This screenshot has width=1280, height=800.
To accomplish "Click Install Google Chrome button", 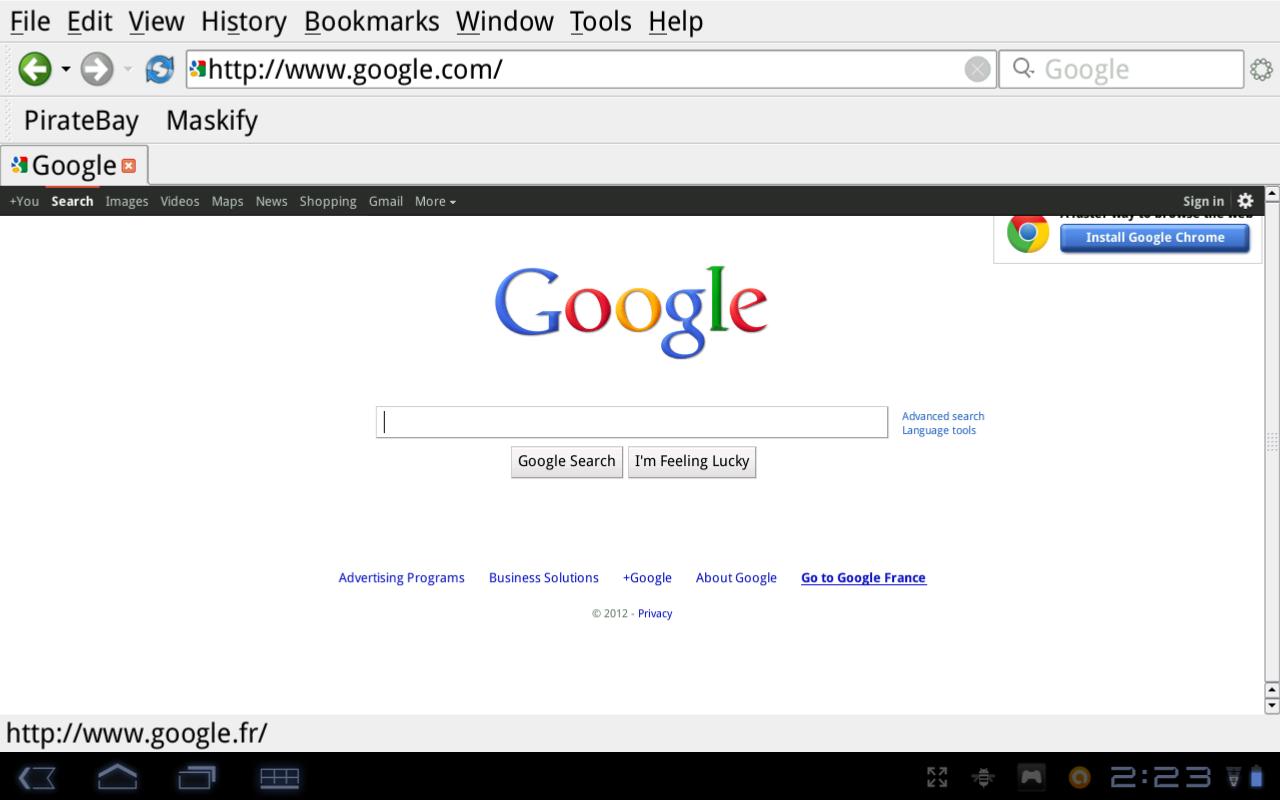I will pyautogui.click(x=1155, y=237).
